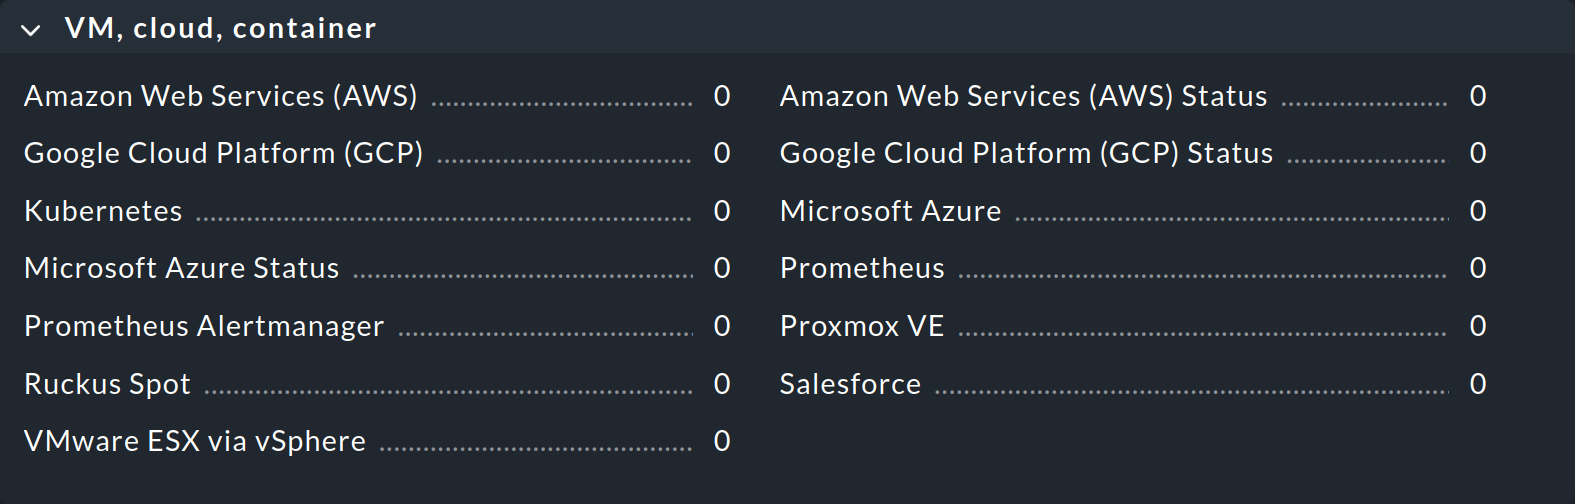Screen dimensions: 1575x504
Task: Click Prometheus Alertmanager entry
Action: click(x=204, y=326)
